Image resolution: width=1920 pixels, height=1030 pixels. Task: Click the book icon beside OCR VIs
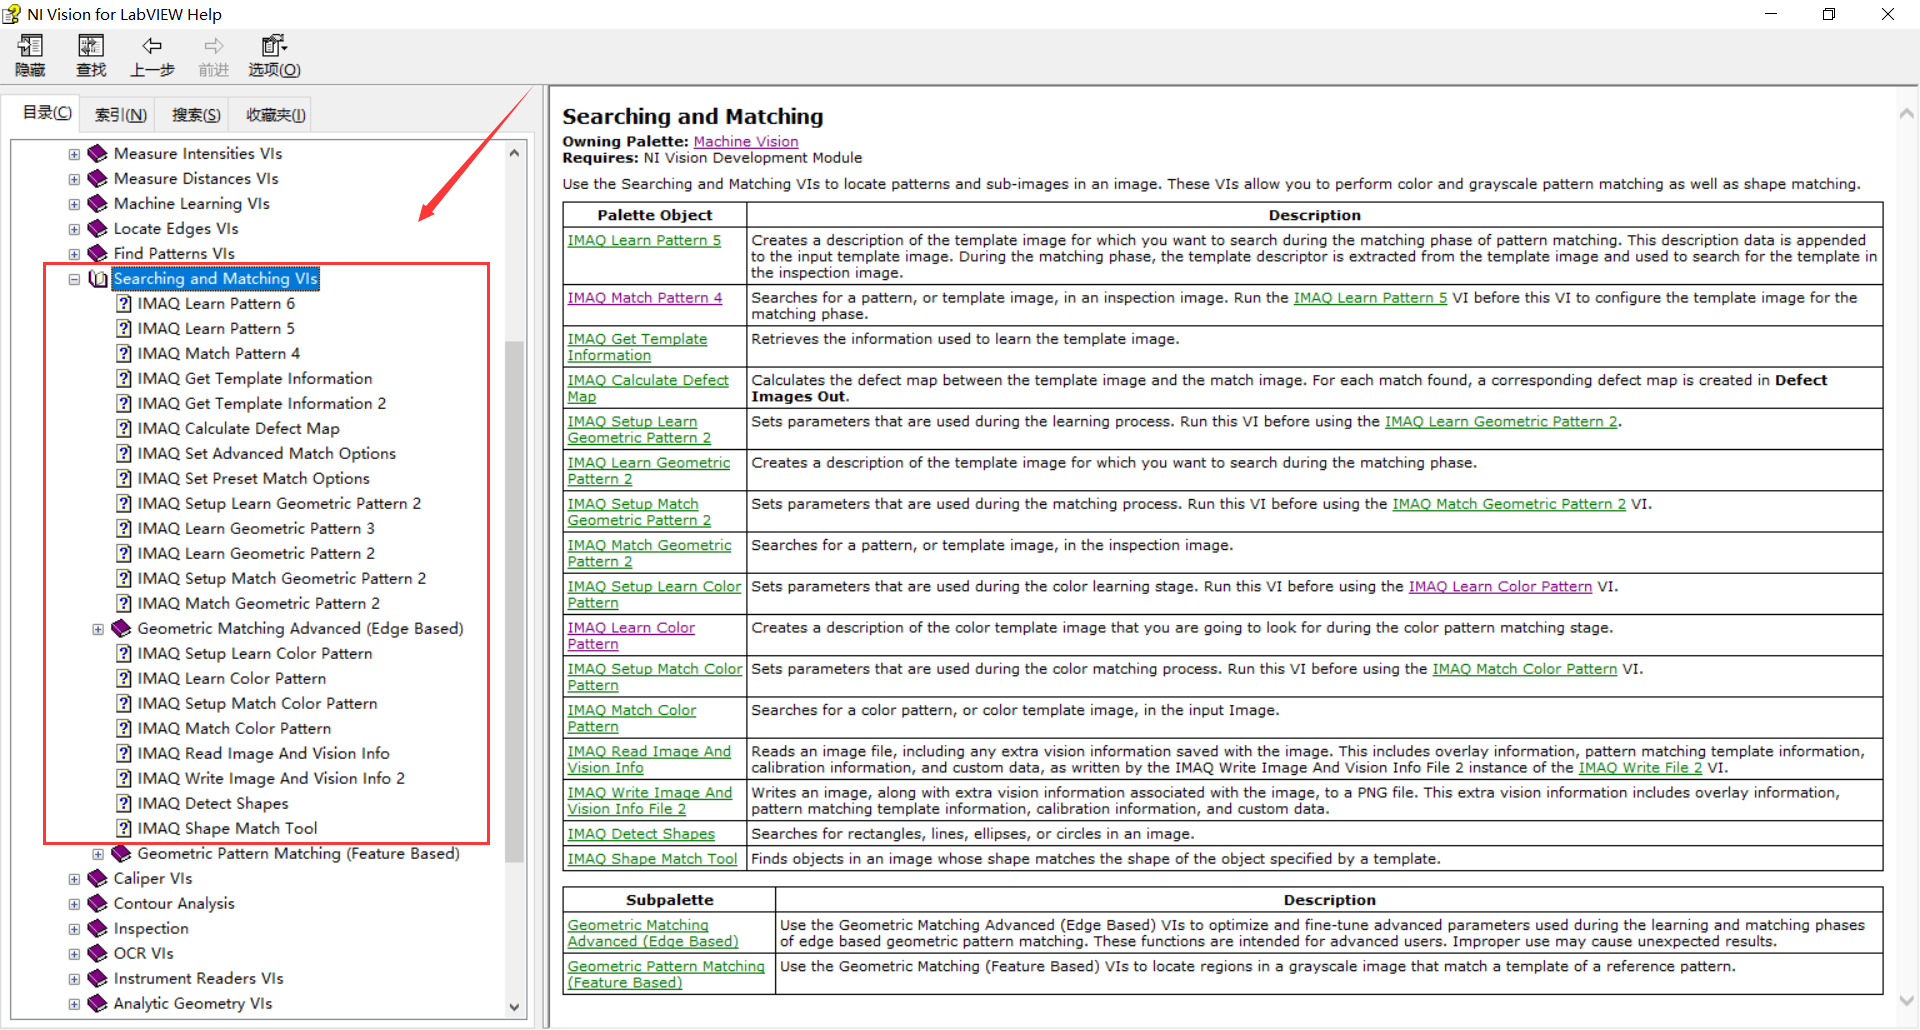click(97, 954)
